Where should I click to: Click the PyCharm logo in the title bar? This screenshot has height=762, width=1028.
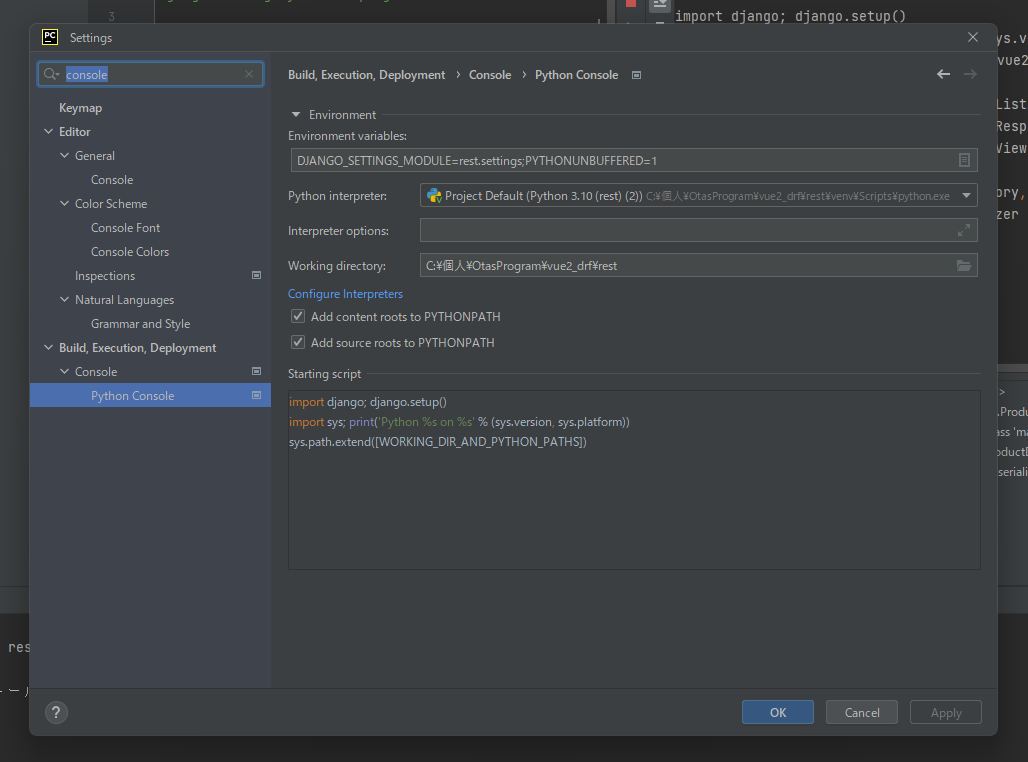[50, 37]
